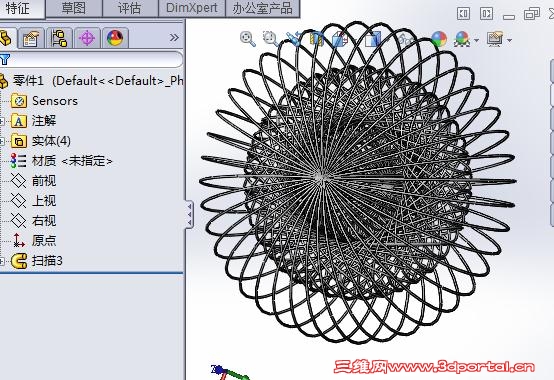Click the origin icon beside 原点
This screenshot has height=380, width=554.
click(18, 240)
